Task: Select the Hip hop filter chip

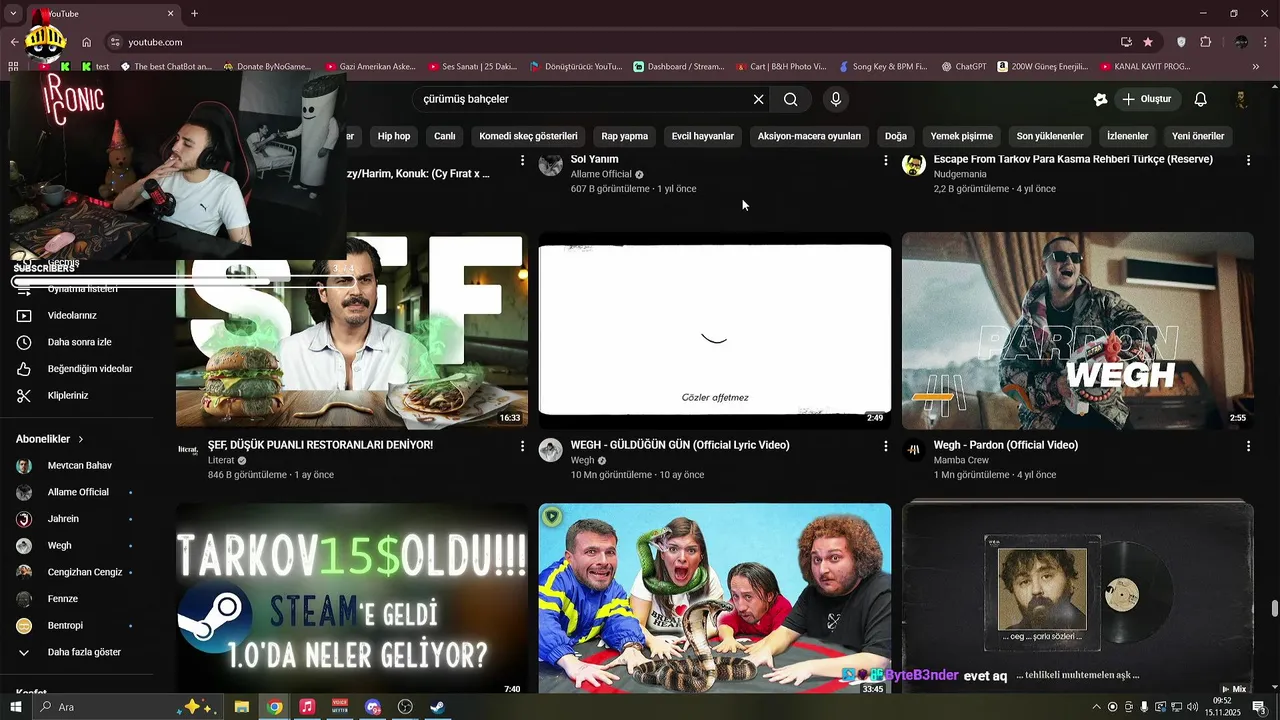Action: click(394, 136)
